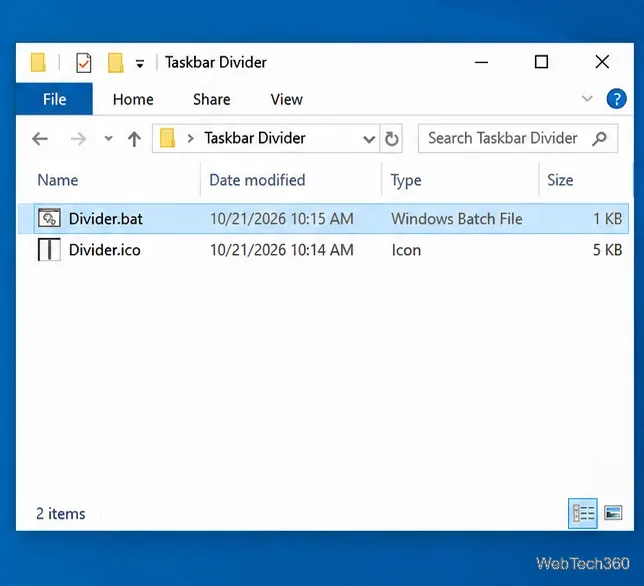Expand the ribbon with chevron arrow
Viewport: 644px width, 586px height.
(587, 99)
